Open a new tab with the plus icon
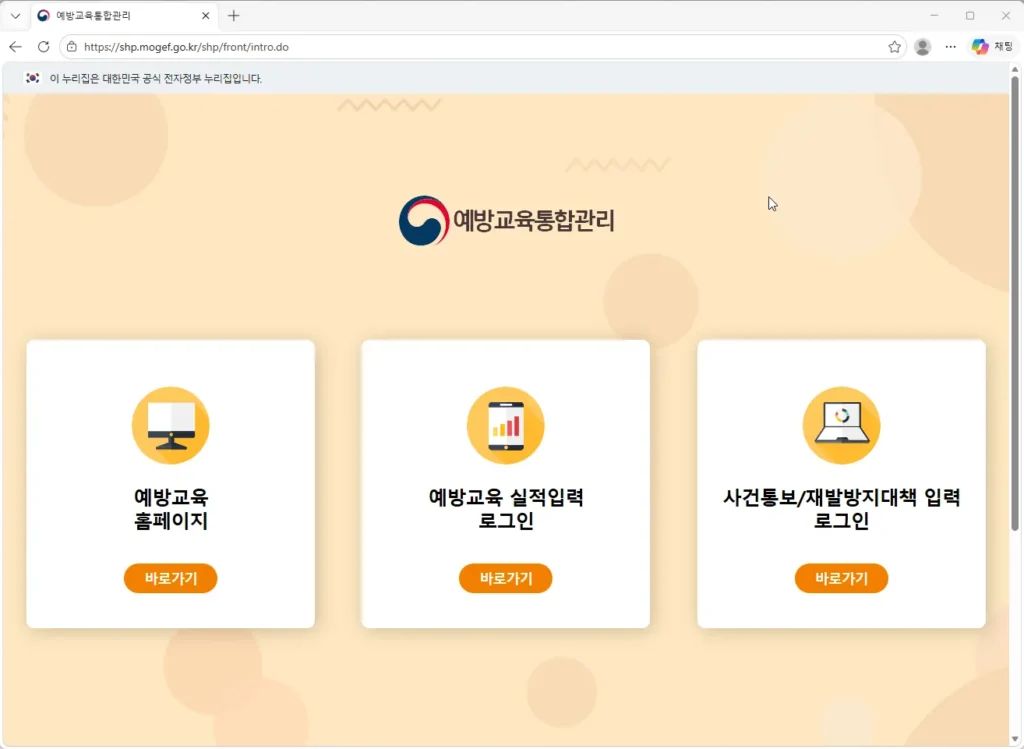The width and height of the screenshot is (1024, 749). click(234, 16)
